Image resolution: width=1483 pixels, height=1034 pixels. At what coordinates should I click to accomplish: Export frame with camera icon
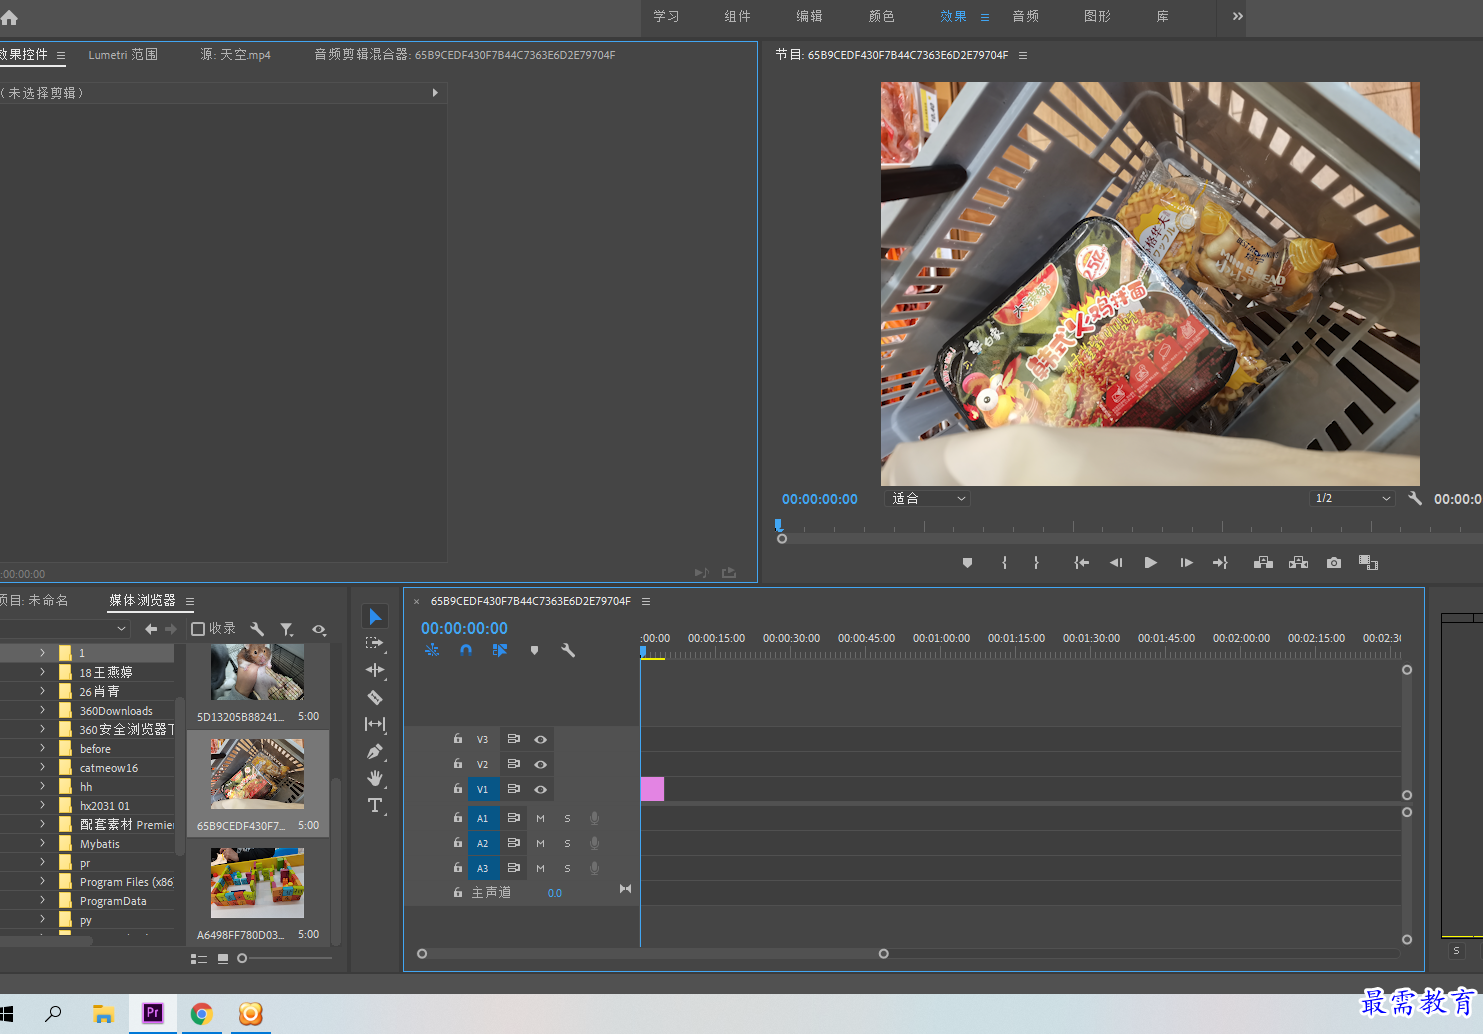click(x=1334, y=563)
